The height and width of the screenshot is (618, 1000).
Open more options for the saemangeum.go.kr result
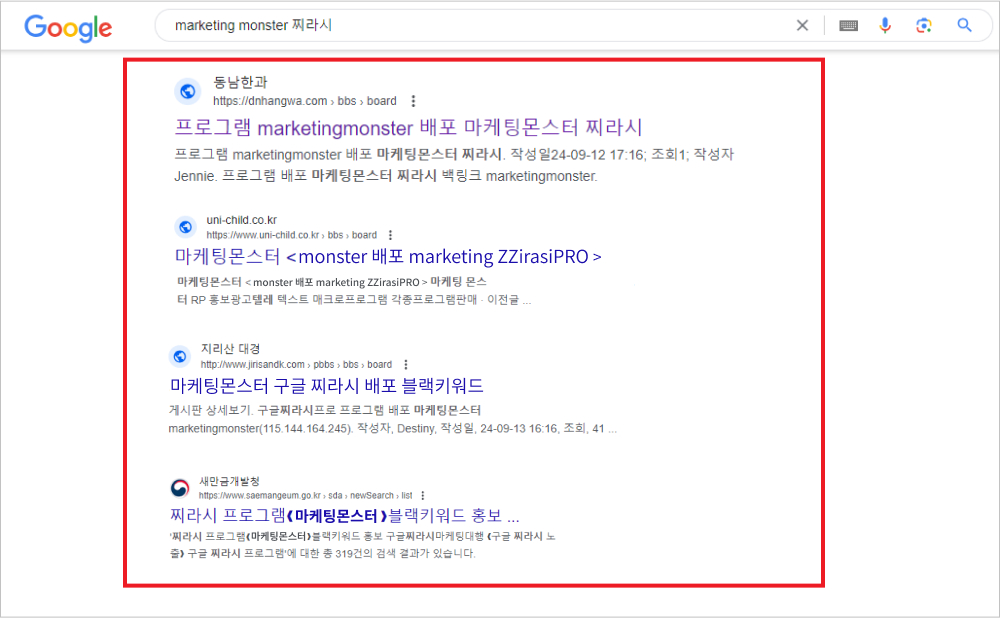pos(422,496)
